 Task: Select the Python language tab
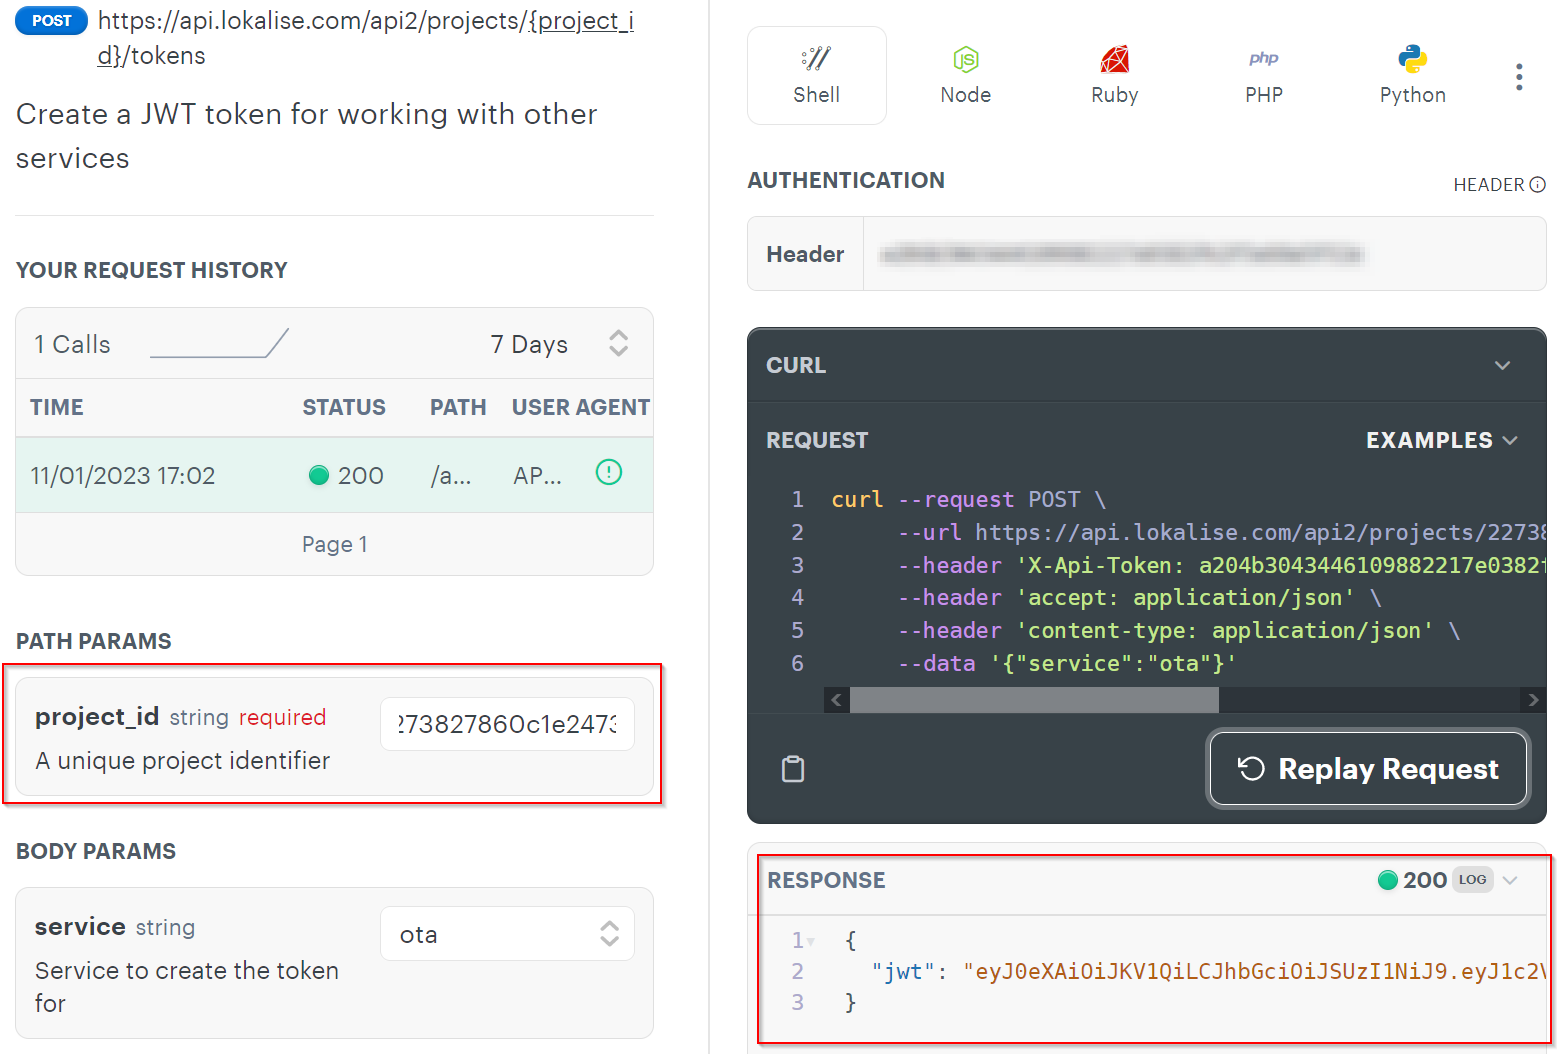pyautogui.click(x=1412, y=76)
